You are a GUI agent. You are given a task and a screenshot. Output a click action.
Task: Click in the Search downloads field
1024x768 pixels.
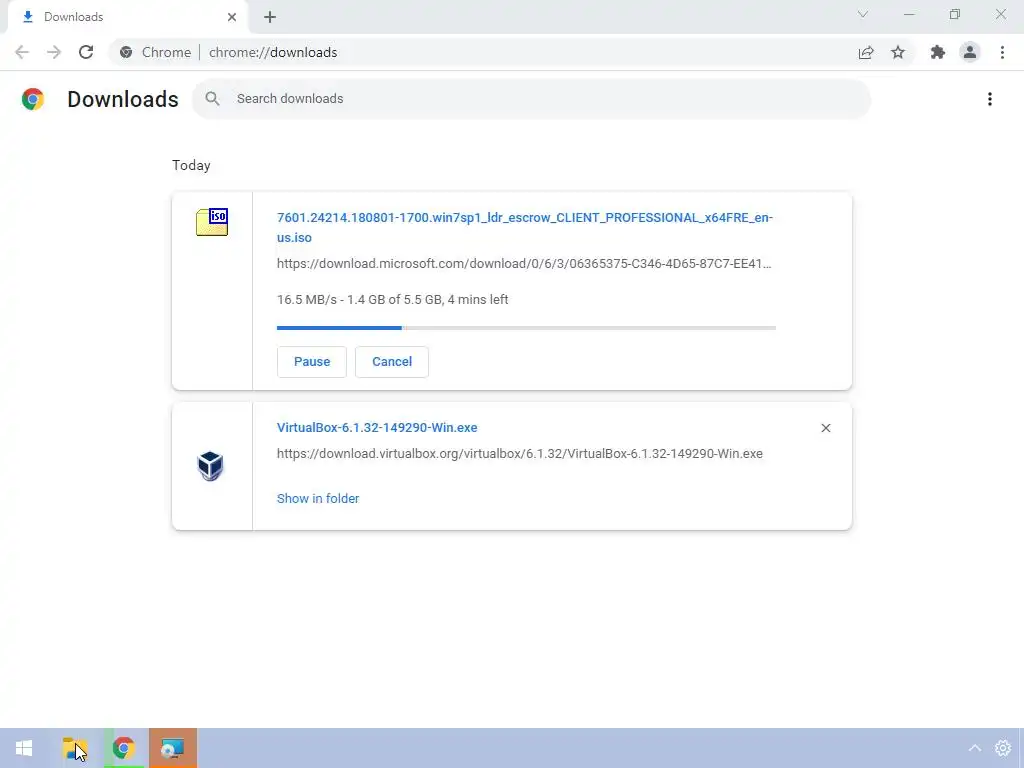[x=532, y=99]
